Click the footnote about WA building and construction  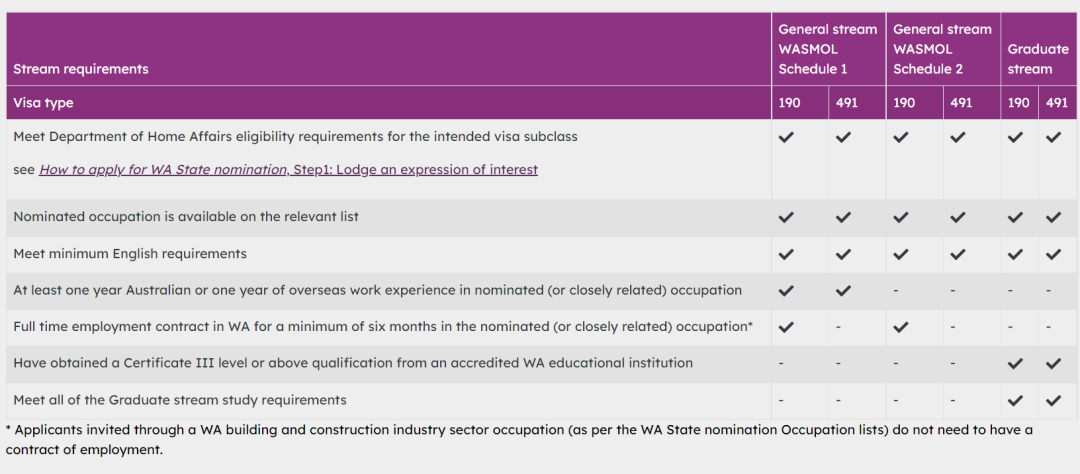pos(519,440)
